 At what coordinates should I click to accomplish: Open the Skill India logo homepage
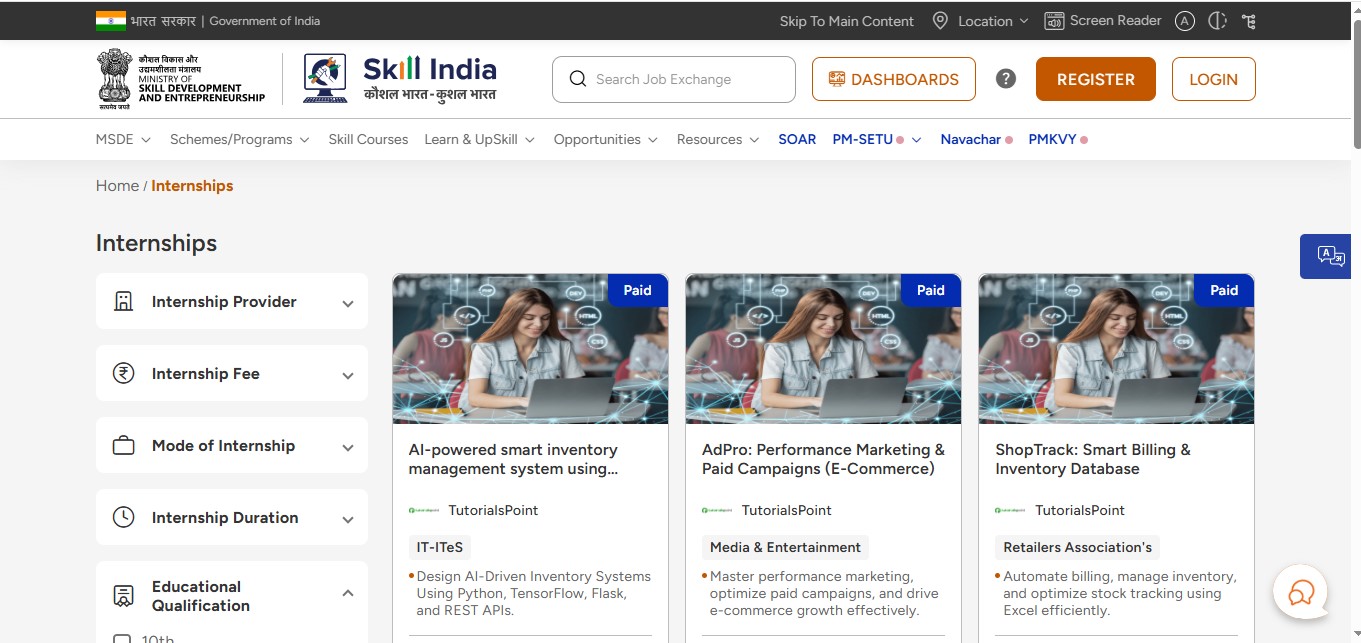point(400,79)
